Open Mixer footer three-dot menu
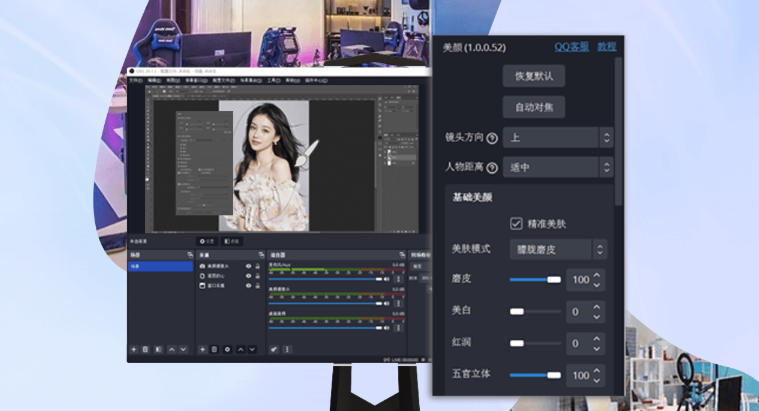The width and height of the screenshot is (759, 411). pyautogui.click(x=287, y=349)
